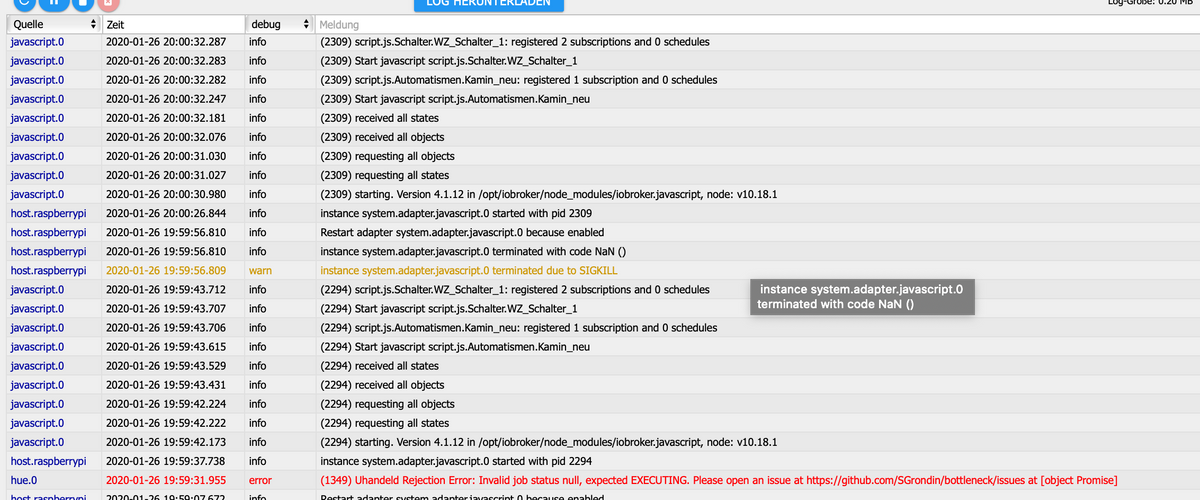Select the red Unhandled Rejection Error message
The height and width of the screenshot is (500, 1200).
pos(718,480)
